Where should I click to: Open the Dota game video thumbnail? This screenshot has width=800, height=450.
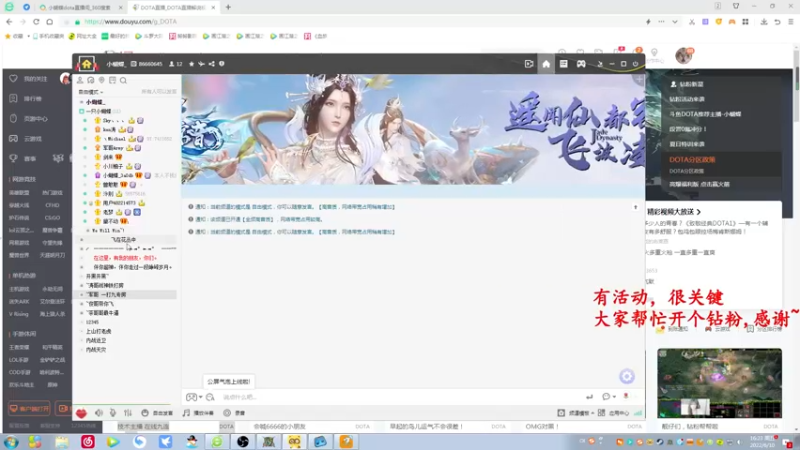pyautogui.click(x=719, y=384)
